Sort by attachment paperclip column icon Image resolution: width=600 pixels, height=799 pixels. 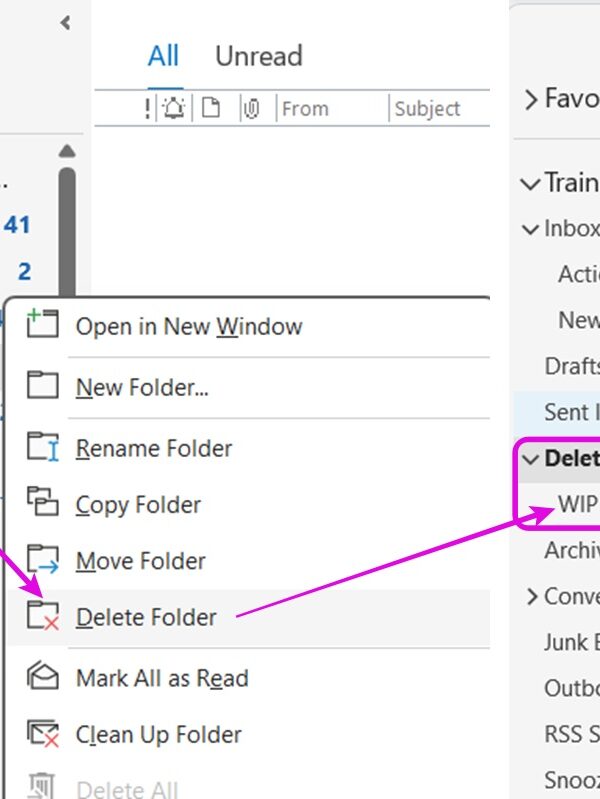coord(251,109)
